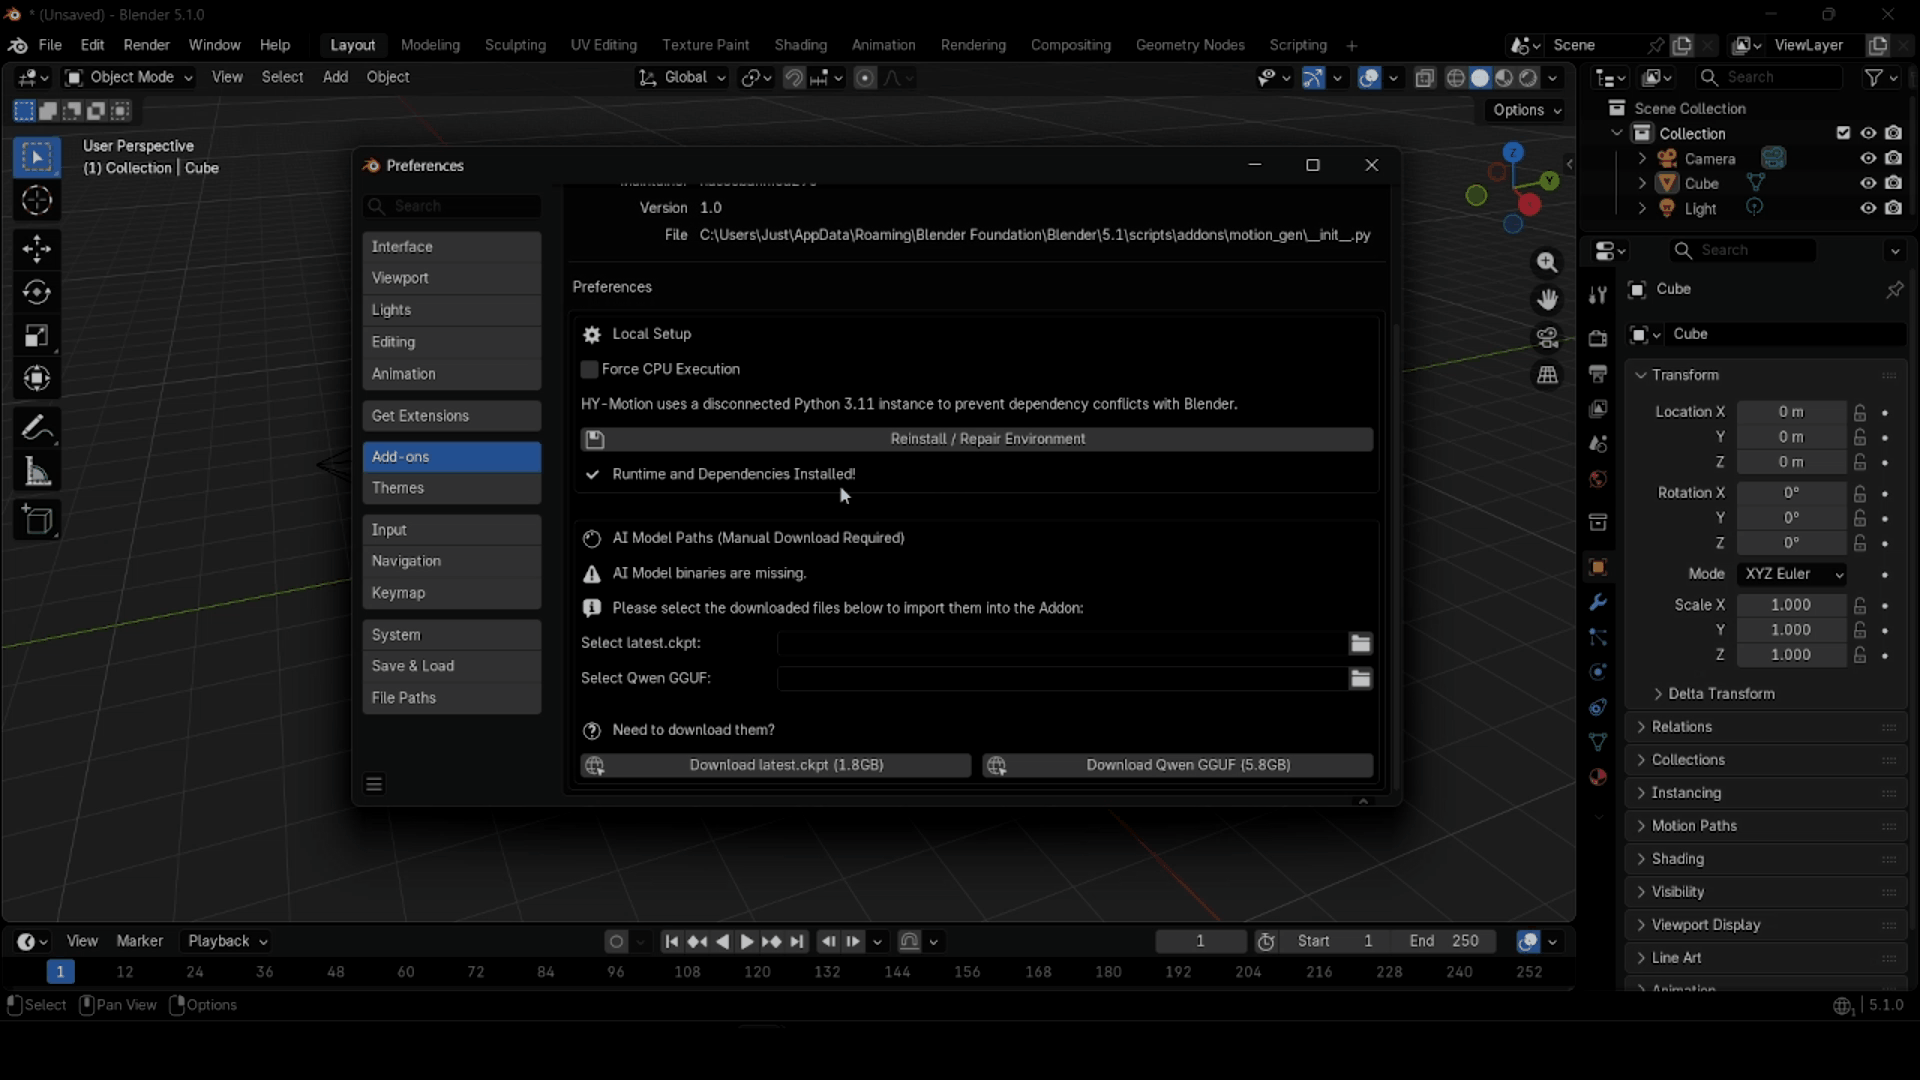
Task: Play animation in timeline
Action: (746, 941)
